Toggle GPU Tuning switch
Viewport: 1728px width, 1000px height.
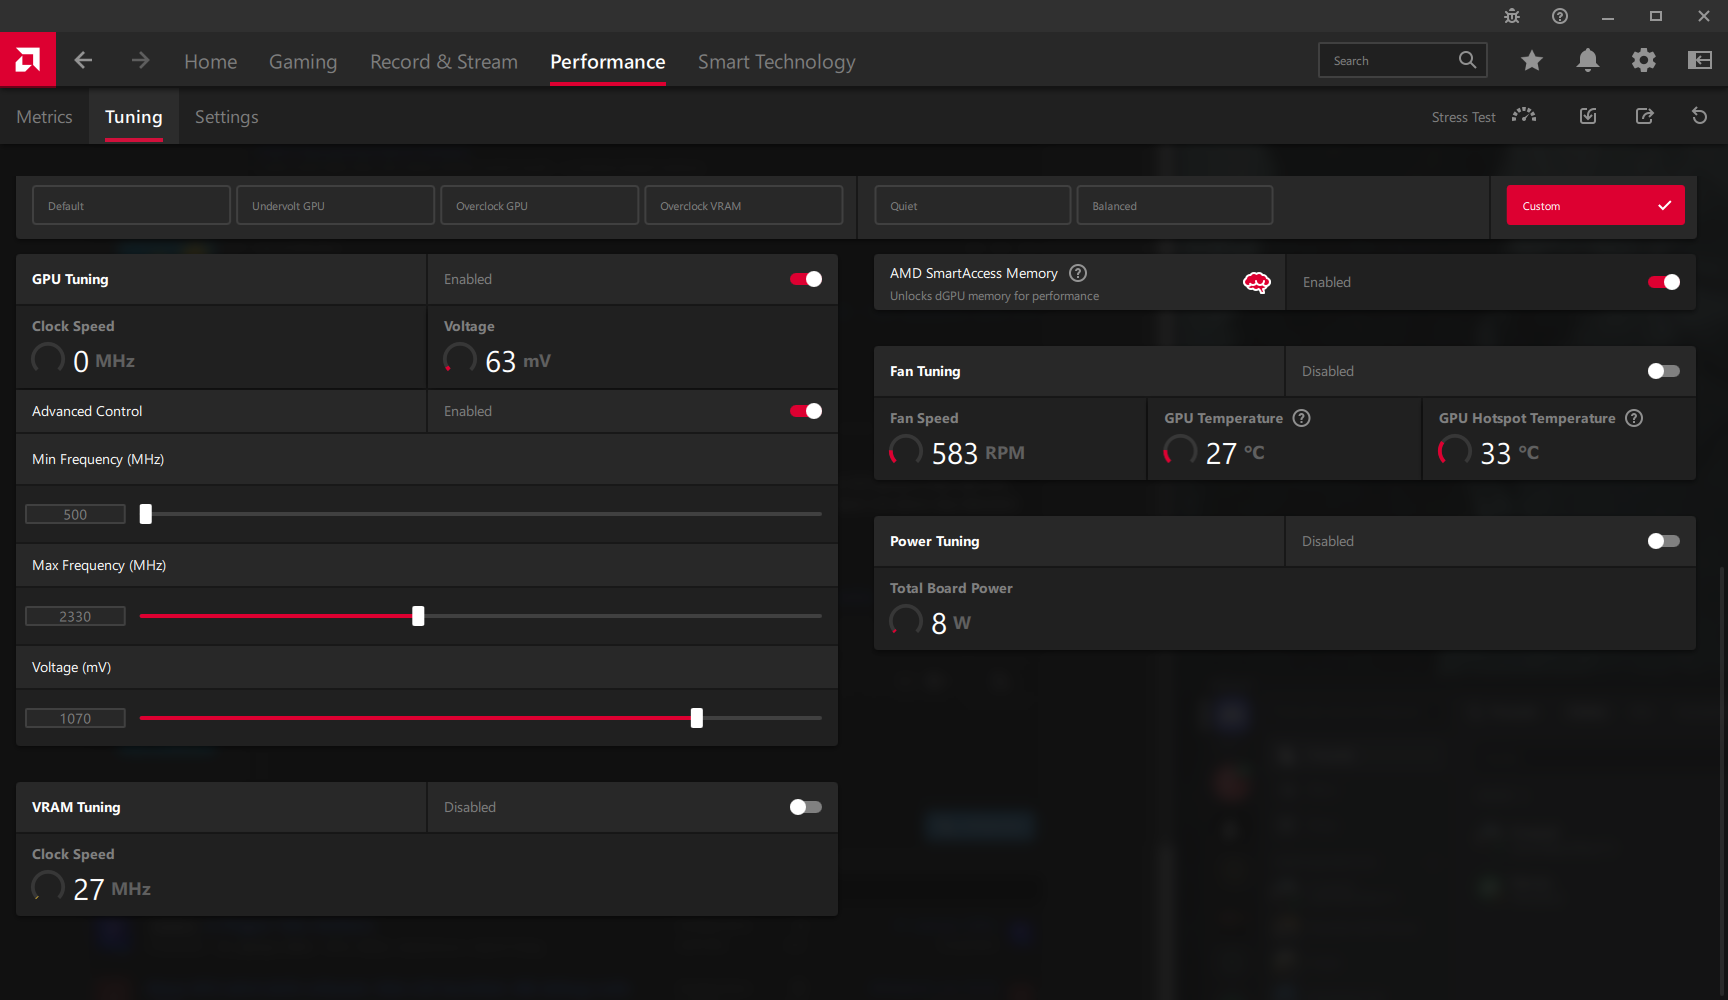[806, 279]
